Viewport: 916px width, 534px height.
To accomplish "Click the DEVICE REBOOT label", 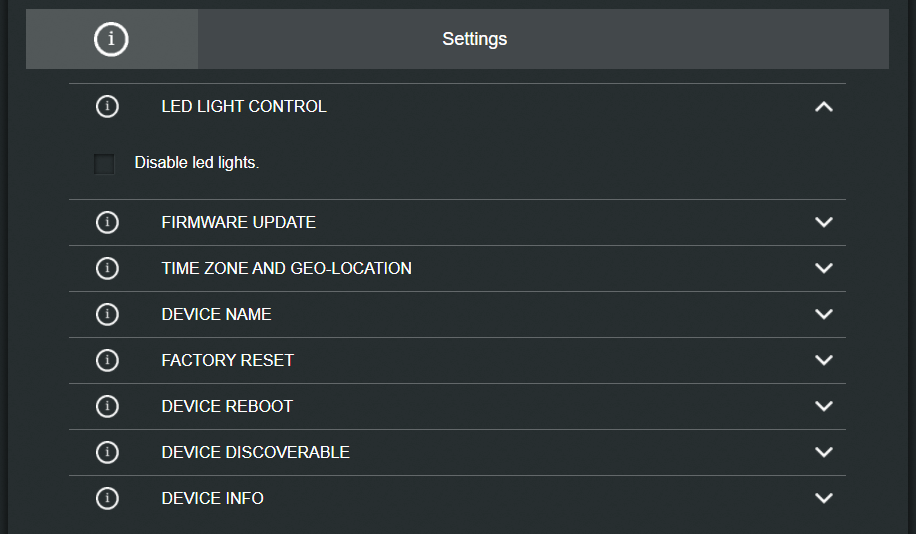I will [x=227, y=406].
